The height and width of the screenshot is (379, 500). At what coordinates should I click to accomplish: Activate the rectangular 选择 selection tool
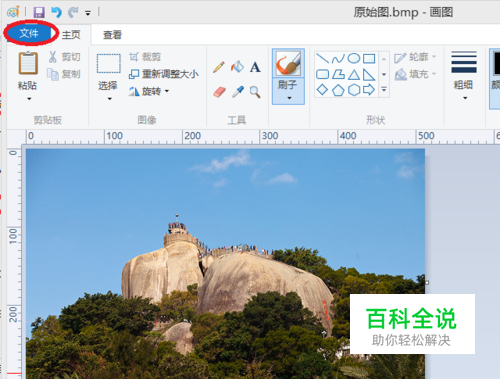pos(109,63)
